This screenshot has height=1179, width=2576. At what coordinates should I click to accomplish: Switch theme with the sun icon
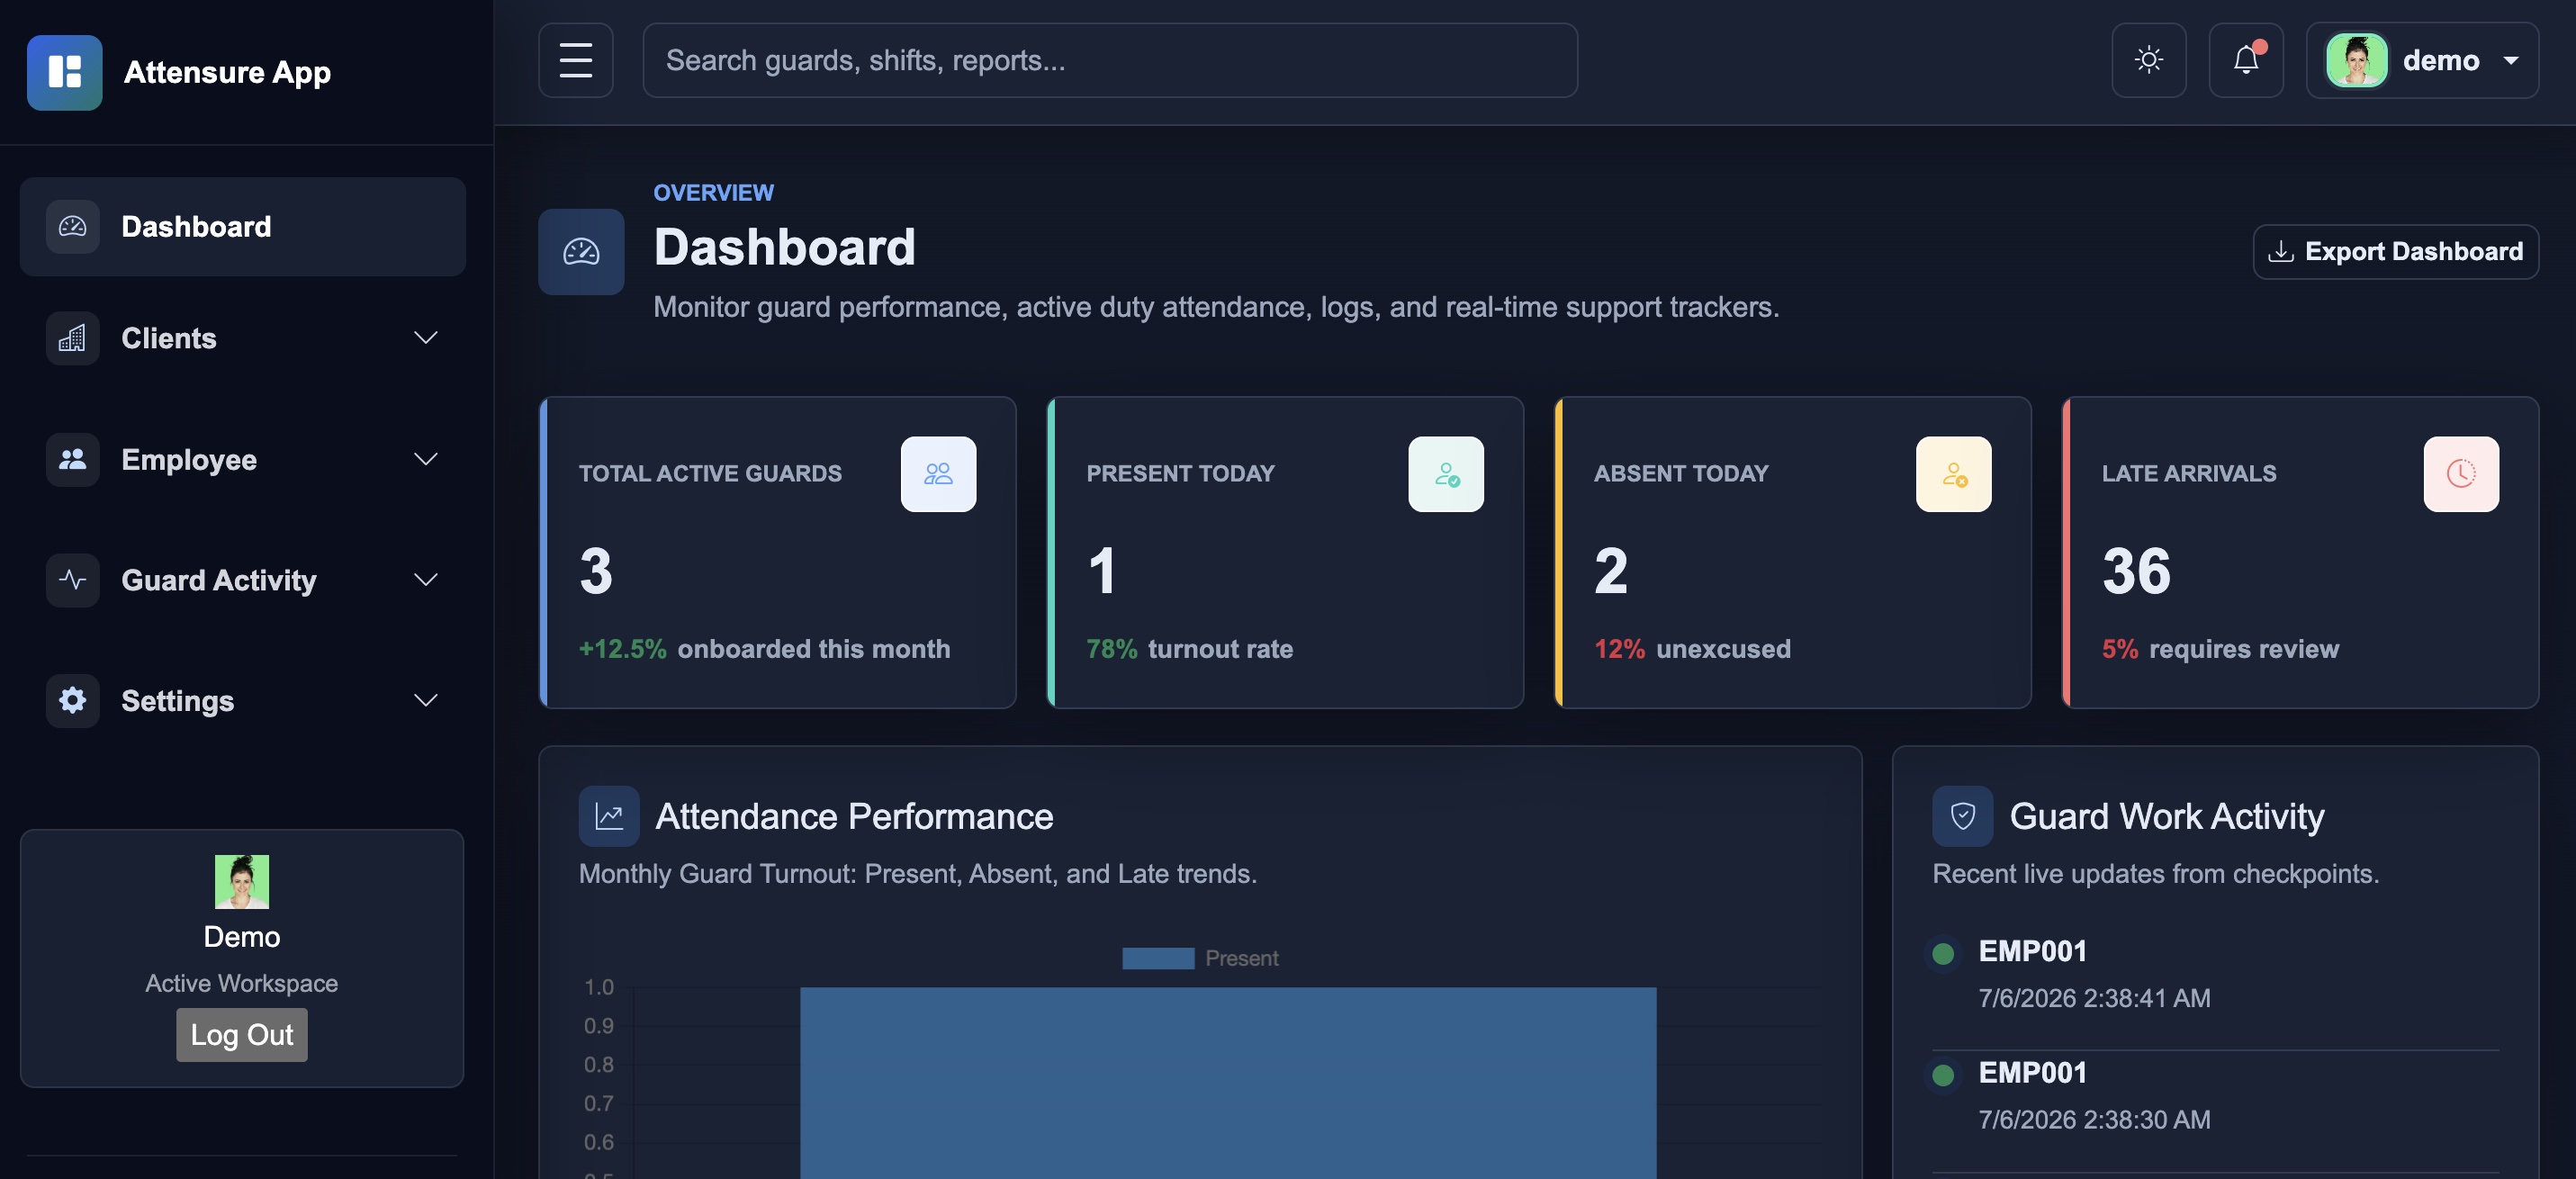point(2148,60)
